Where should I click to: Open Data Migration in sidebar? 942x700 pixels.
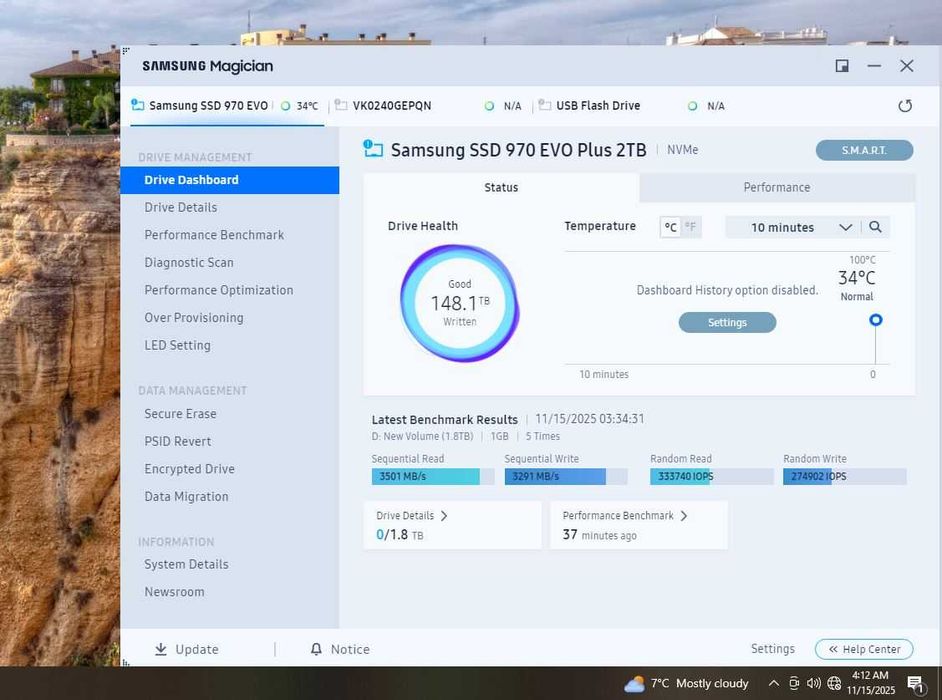(x=229, y=497)
